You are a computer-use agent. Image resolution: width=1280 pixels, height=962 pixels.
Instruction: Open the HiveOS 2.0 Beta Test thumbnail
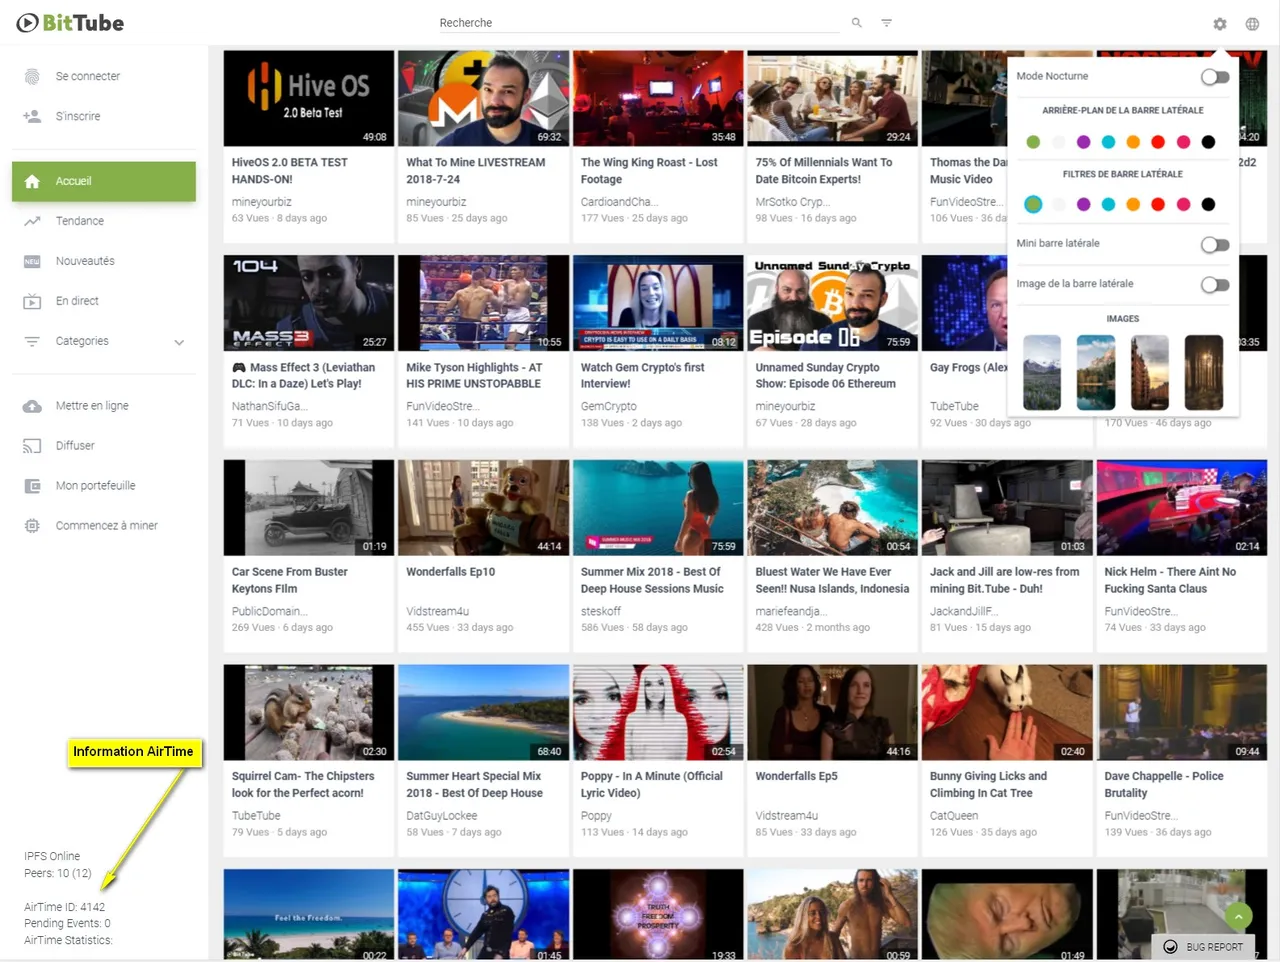coord(309,99)
